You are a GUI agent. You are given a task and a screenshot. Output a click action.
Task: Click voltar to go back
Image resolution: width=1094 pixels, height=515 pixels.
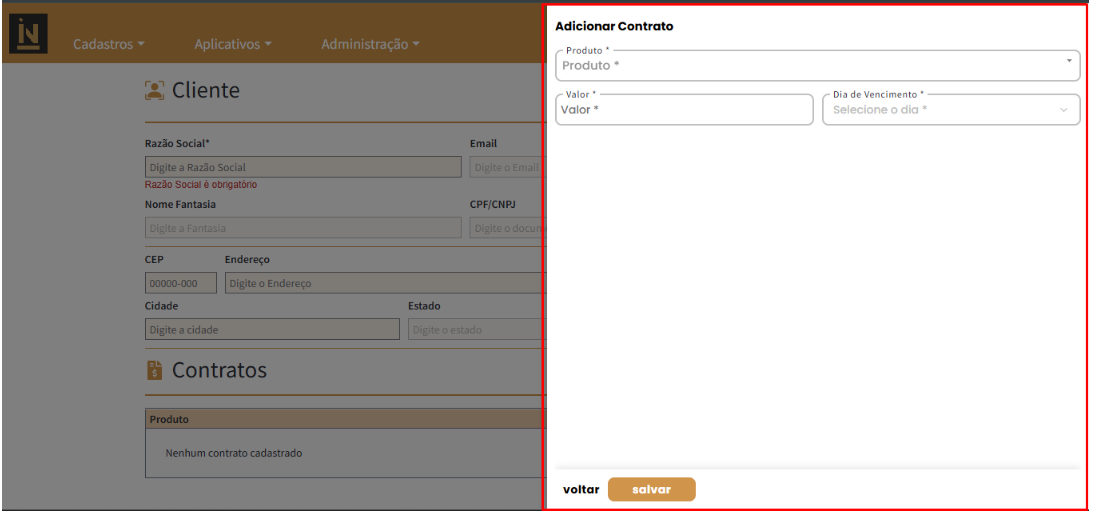point(581,490)
